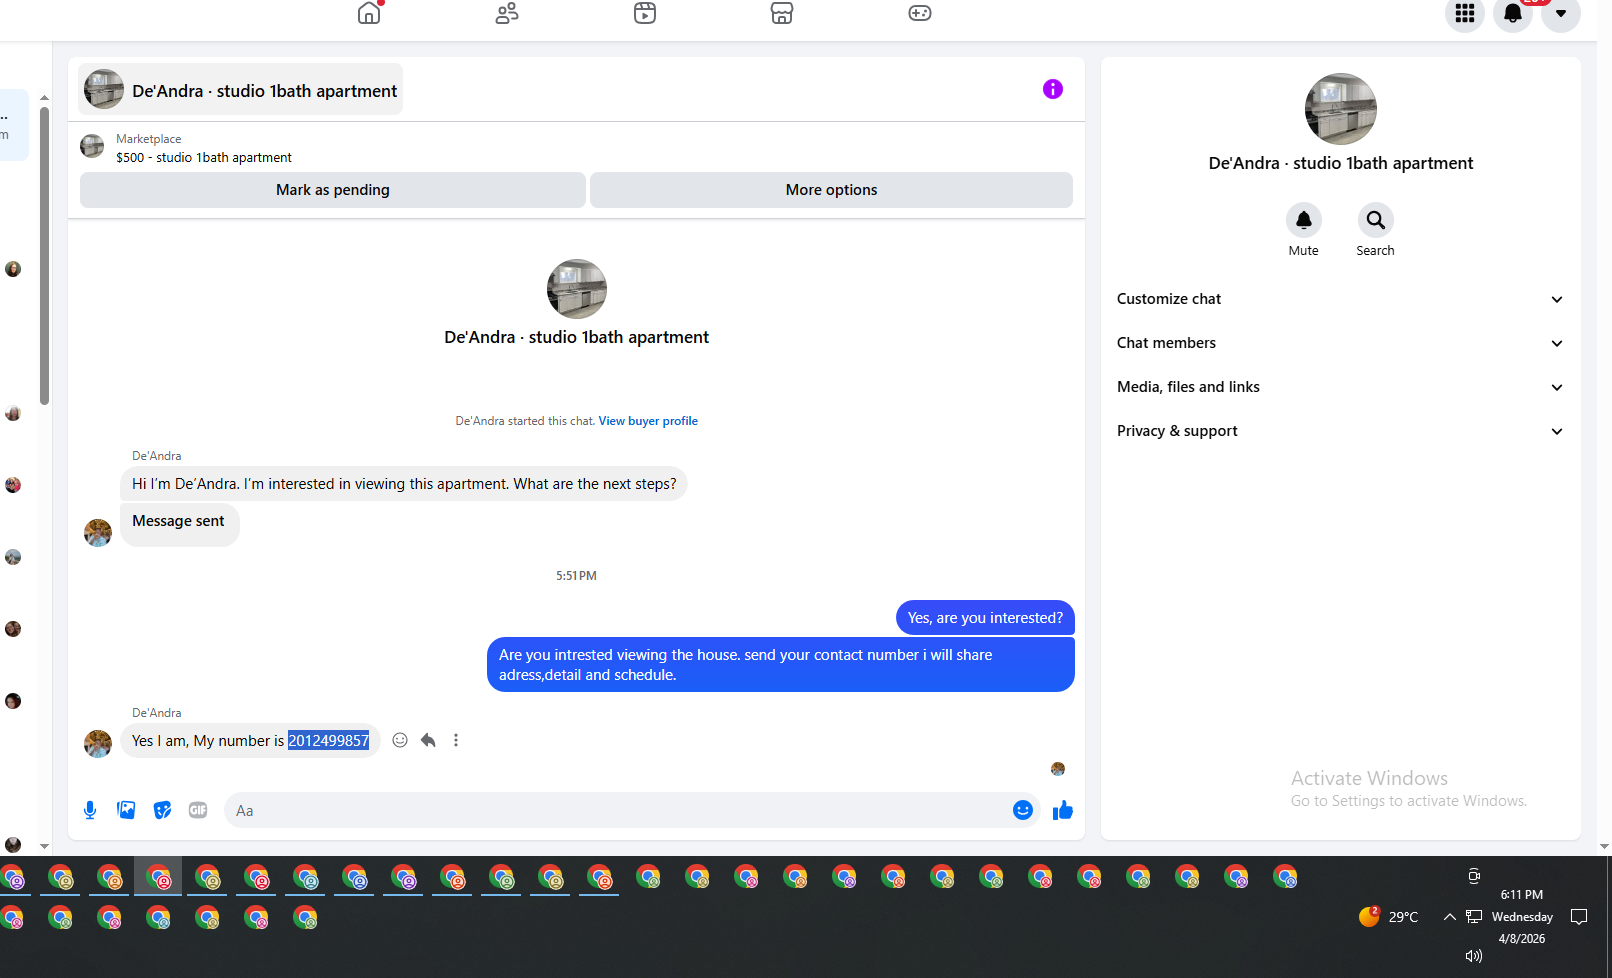The image size is (1612, 978).
Task: Attach a photo file icon
Action: pos(126,810)
